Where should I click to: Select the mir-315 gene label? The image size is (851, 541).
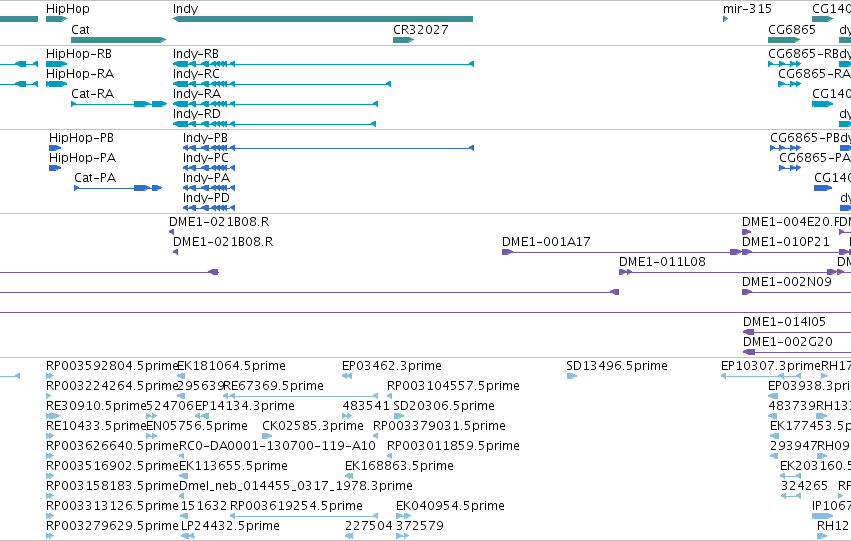(747, 9)
